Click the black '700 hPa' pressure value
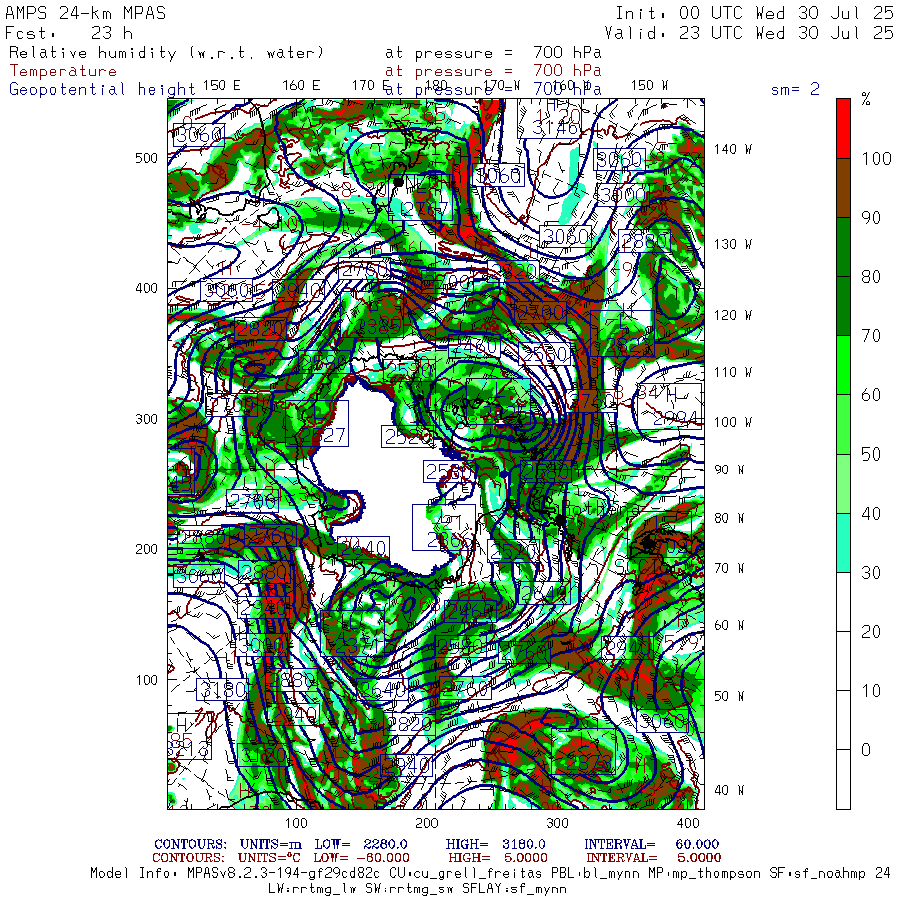 (567, 53)
